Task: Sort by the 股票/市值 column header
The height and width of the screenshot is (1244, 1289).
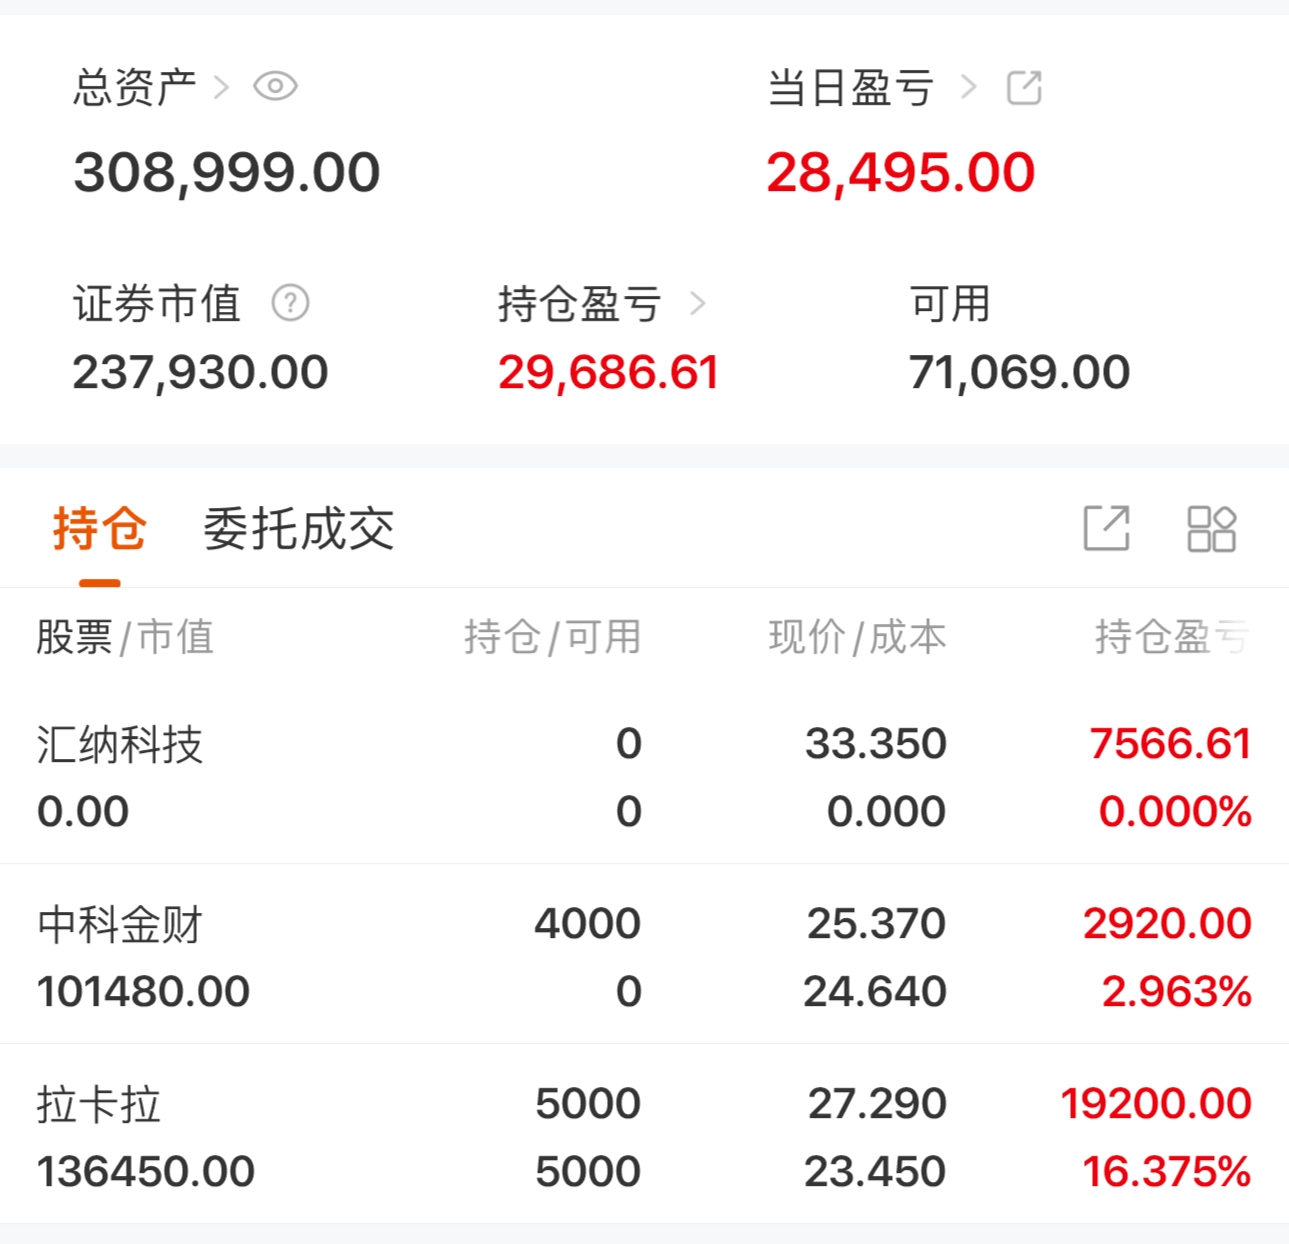Action: (x=125, y=637)
